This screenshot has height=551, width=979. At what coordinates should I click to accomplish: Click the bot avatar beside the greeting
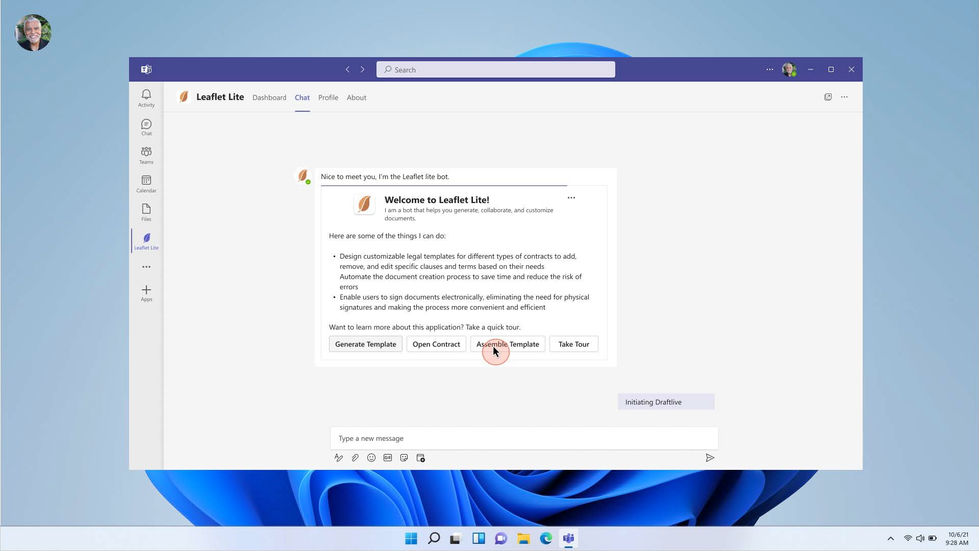(303, 176)
